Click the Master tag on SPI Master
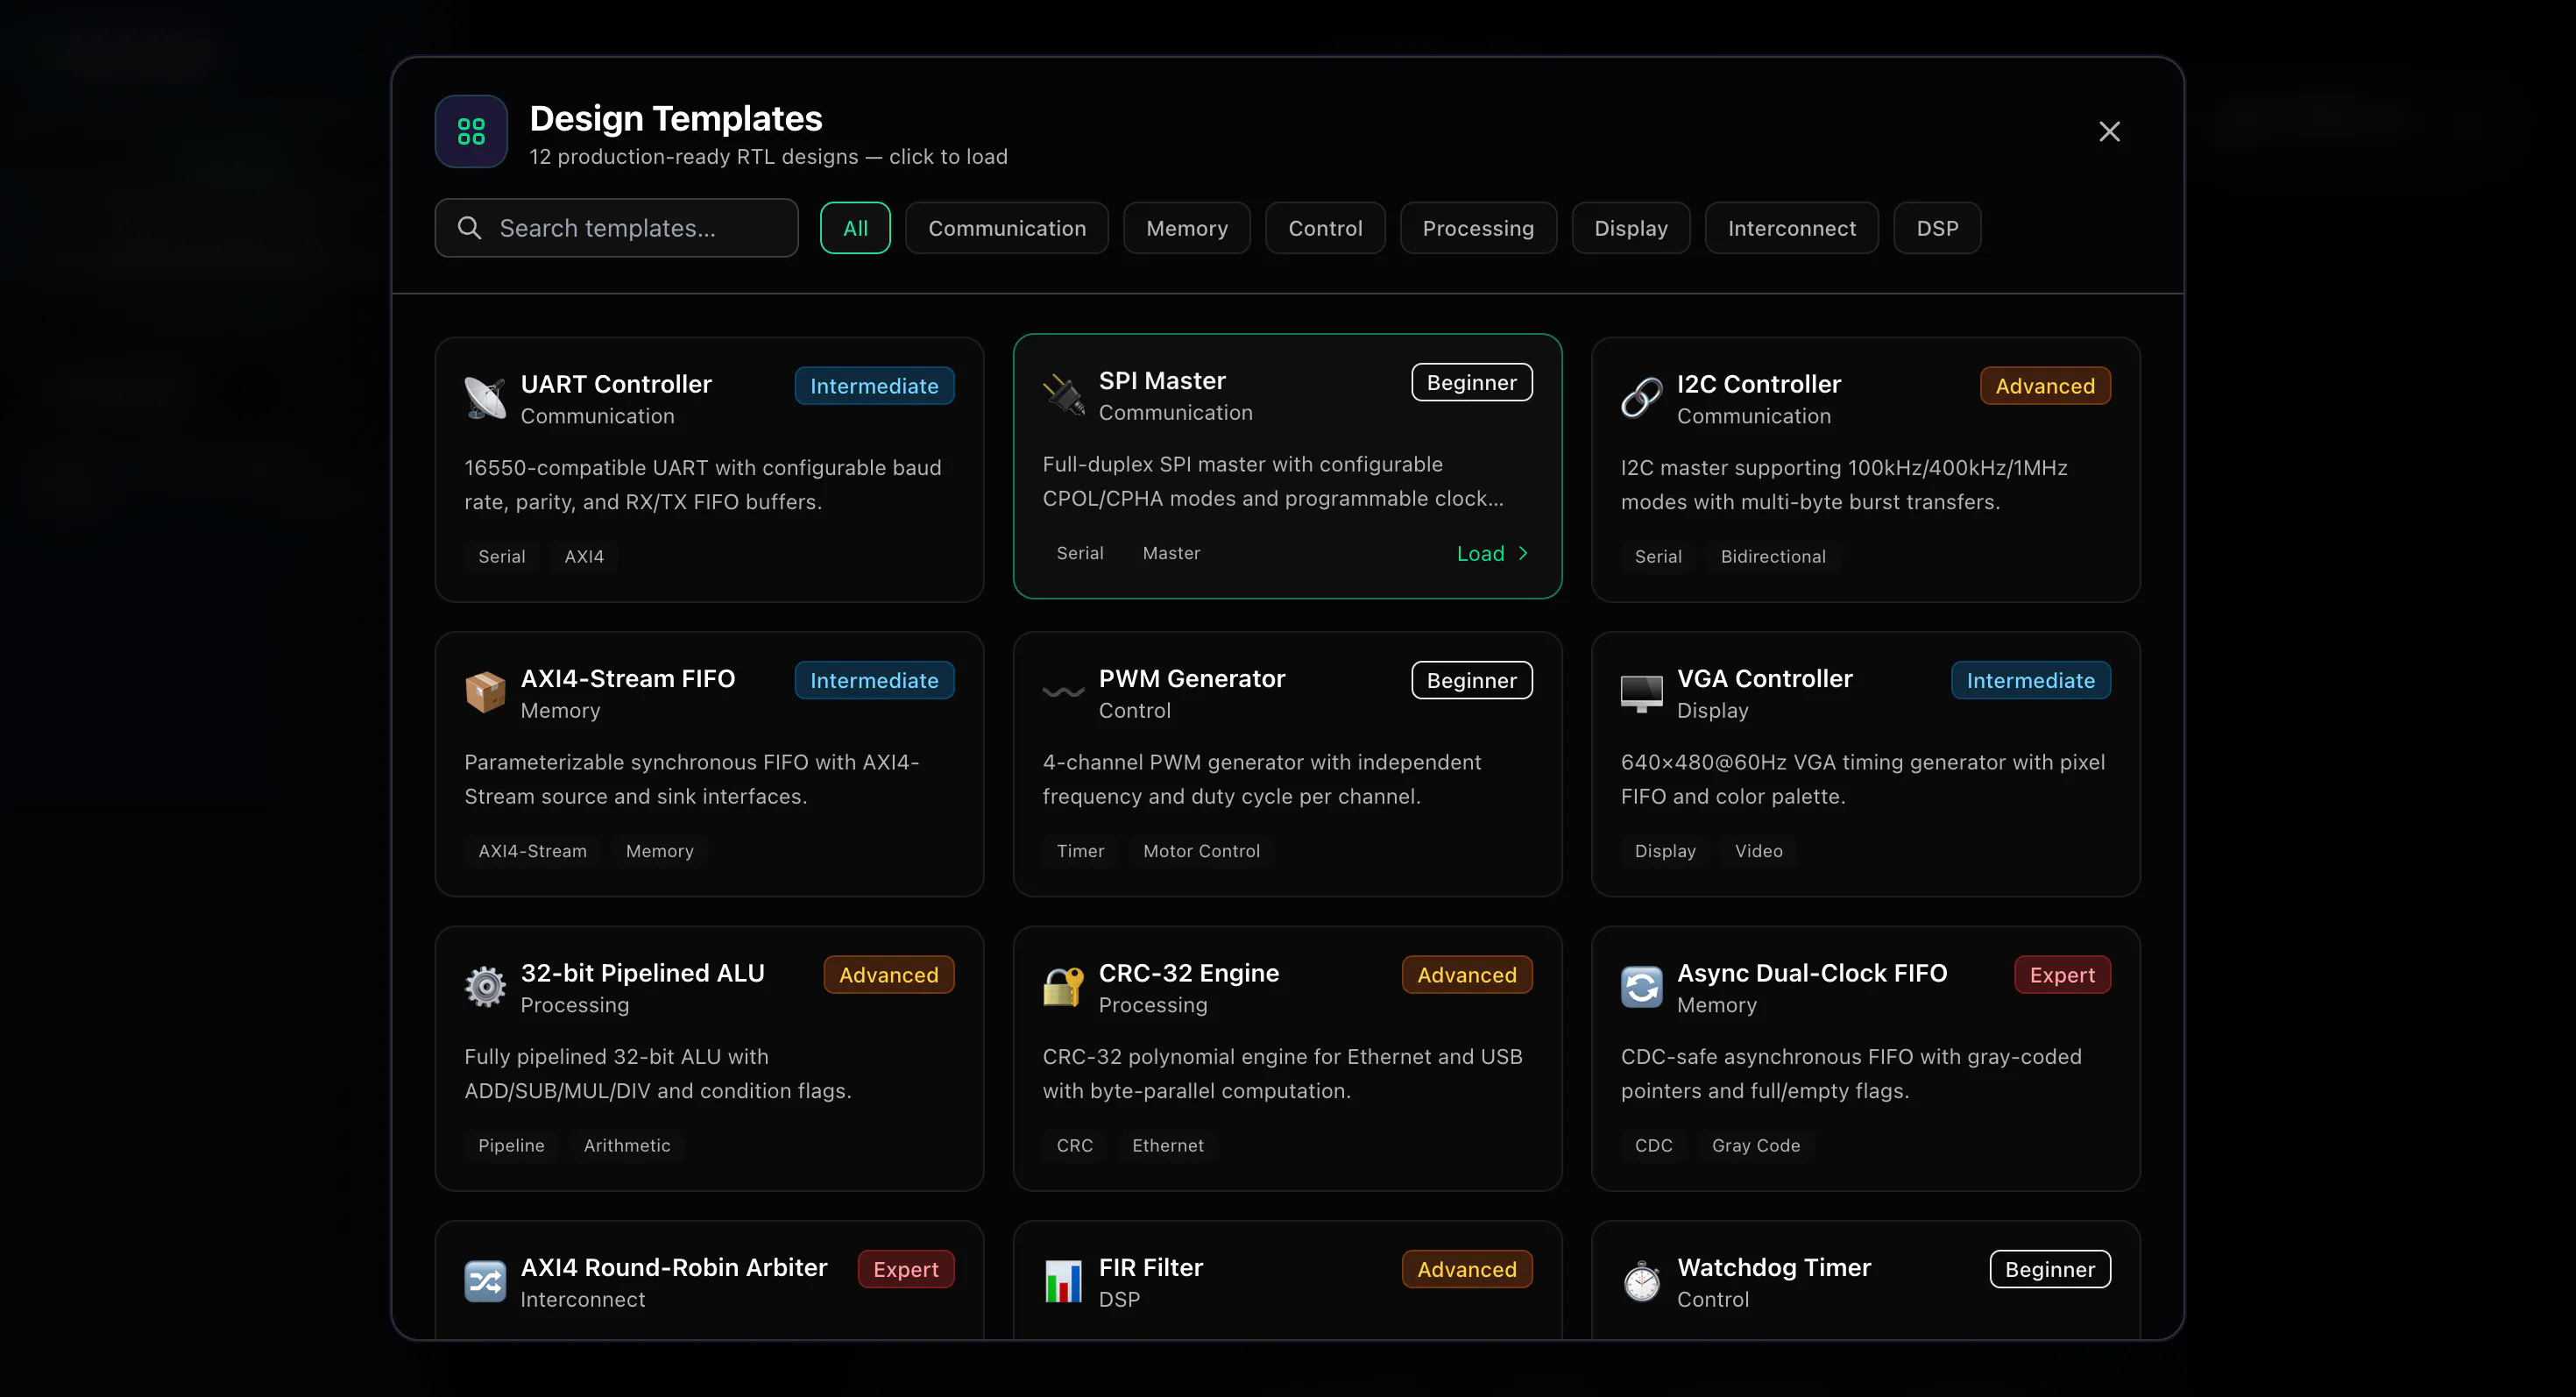Viewport: 2576px width, 1397px height. (1171, 553)
